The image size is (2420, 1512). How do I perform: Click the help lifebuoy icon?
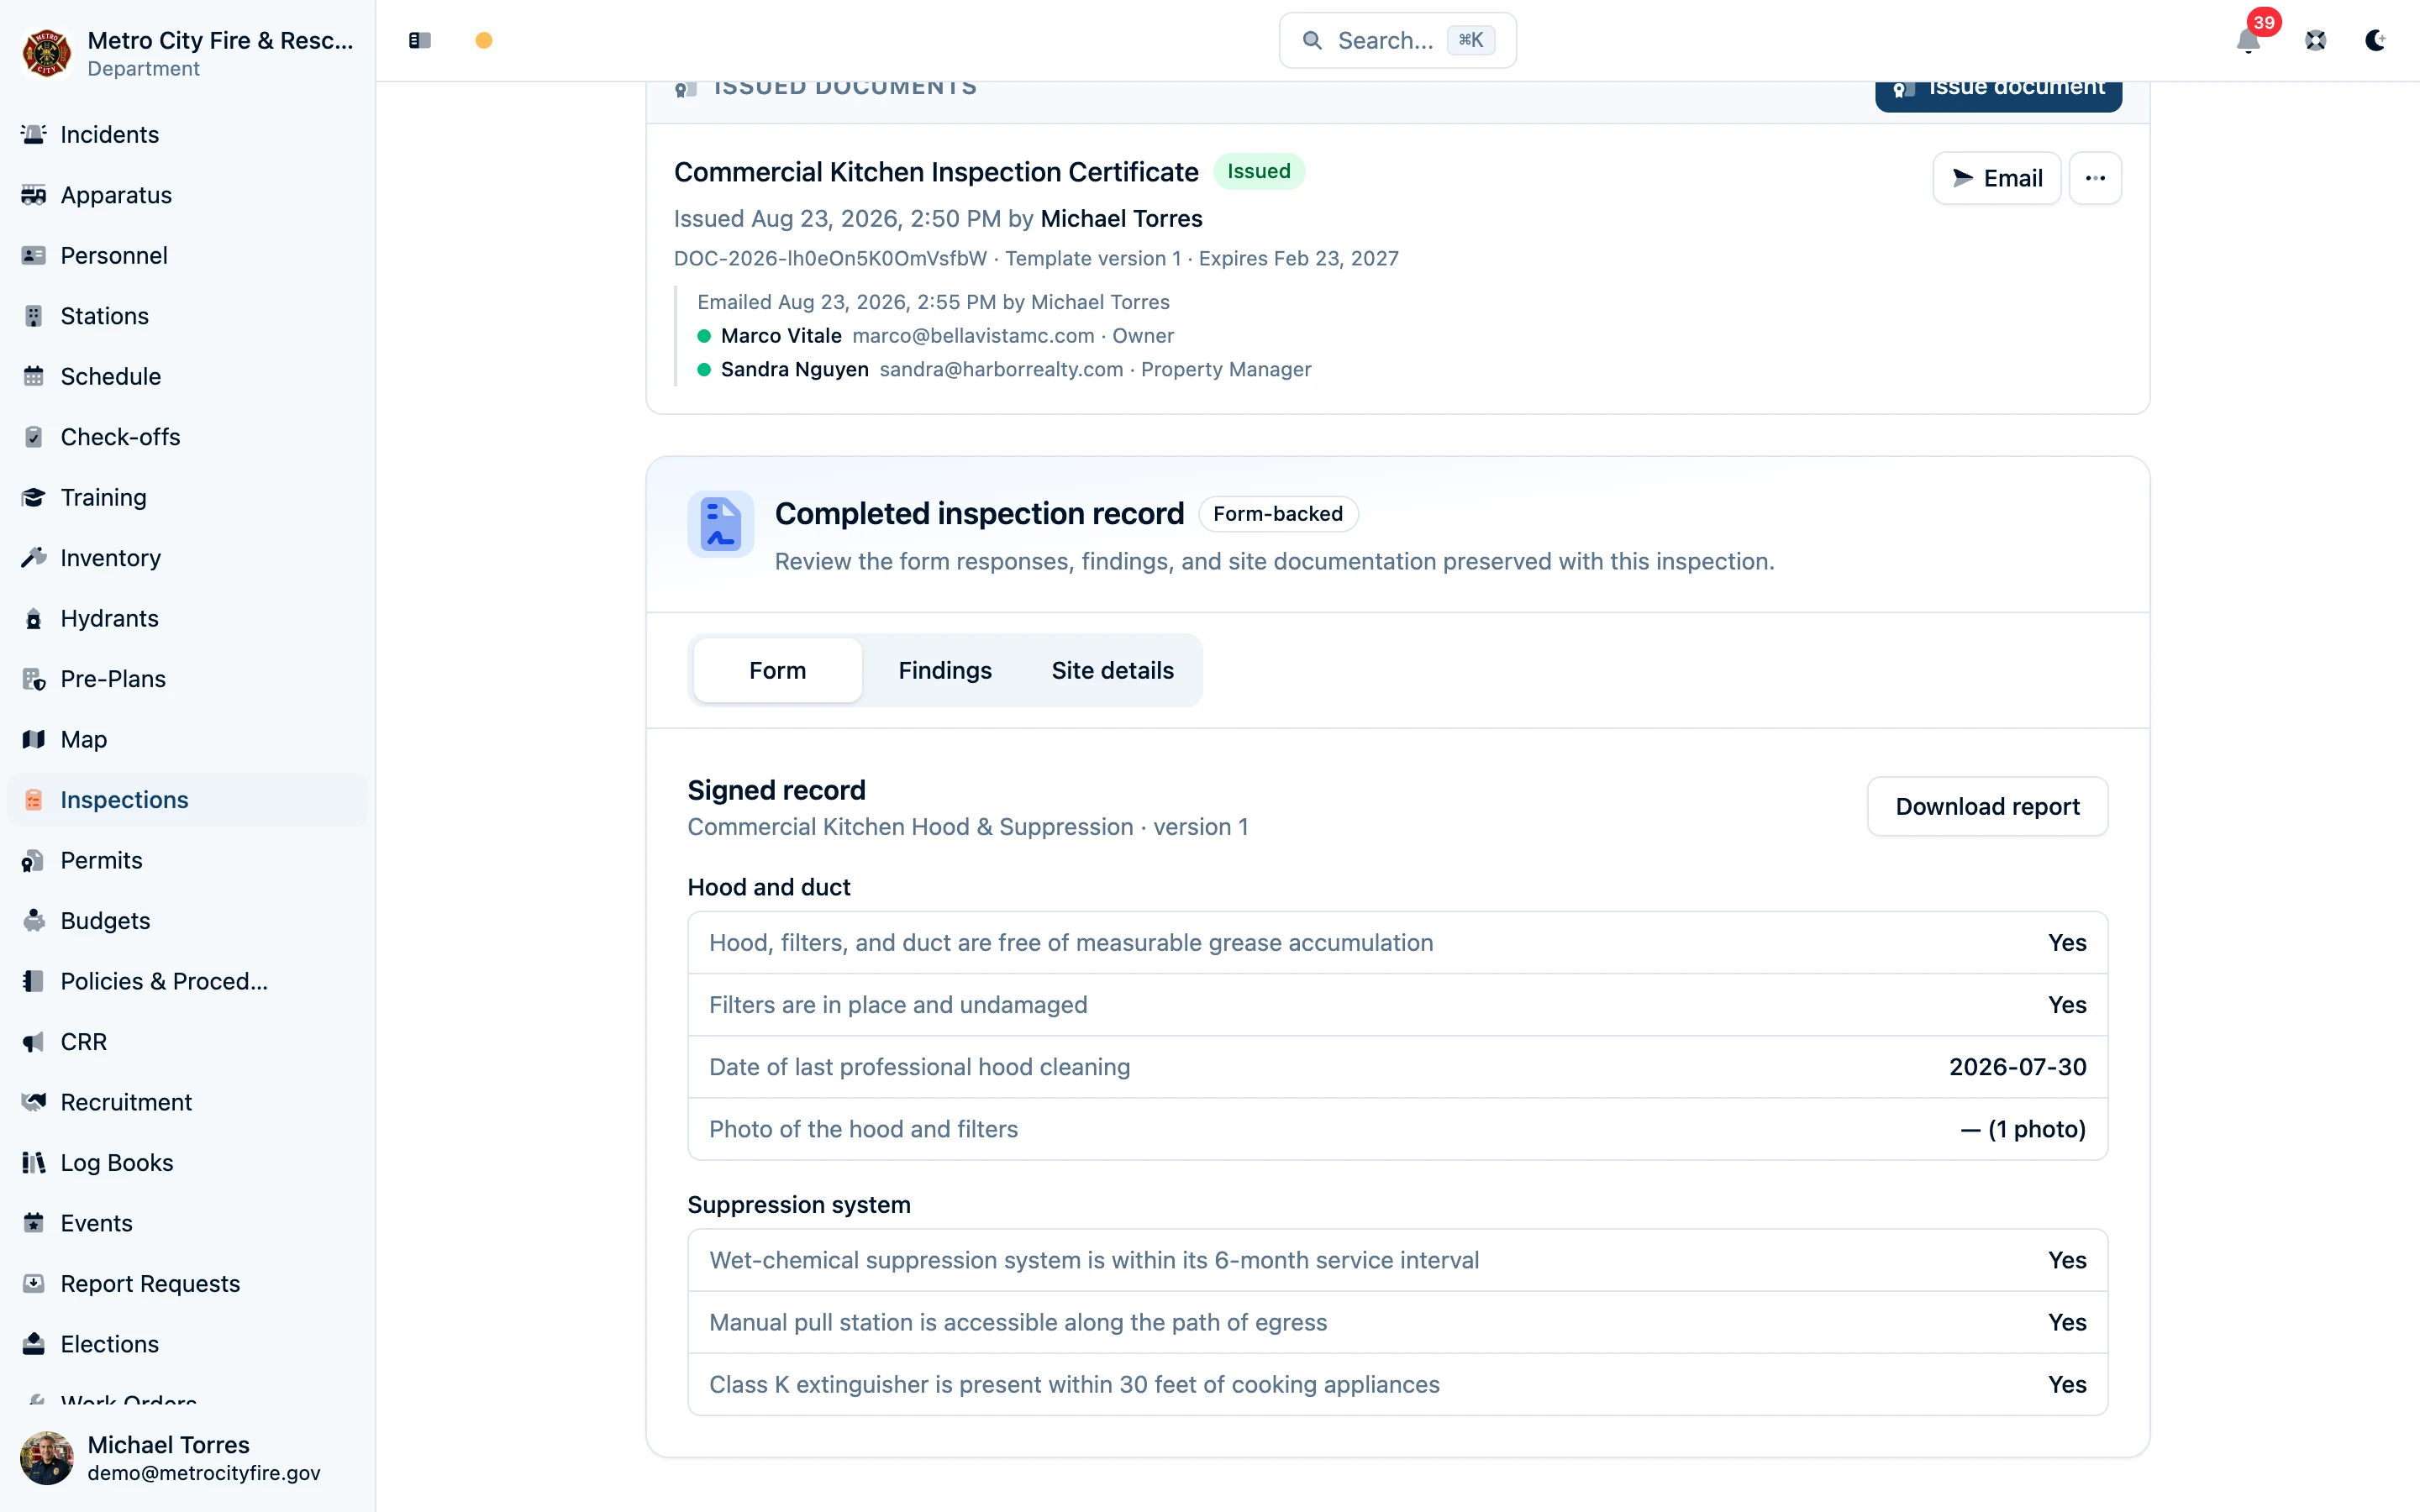tap(2315, 40)
